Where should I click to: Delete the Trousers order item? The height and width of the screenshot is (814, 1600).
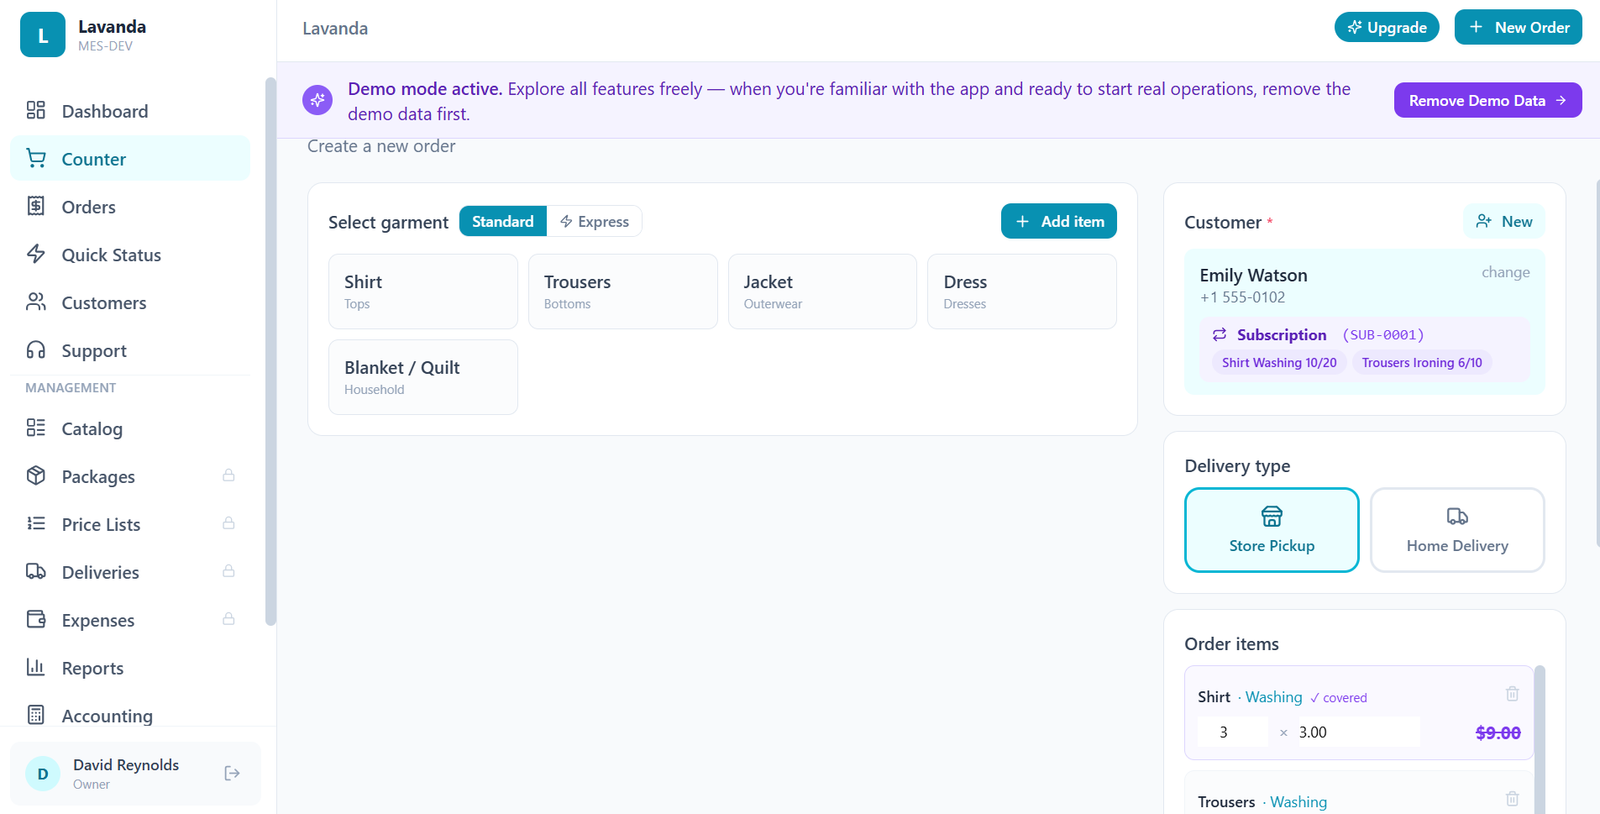click(x=1512, y=799)
